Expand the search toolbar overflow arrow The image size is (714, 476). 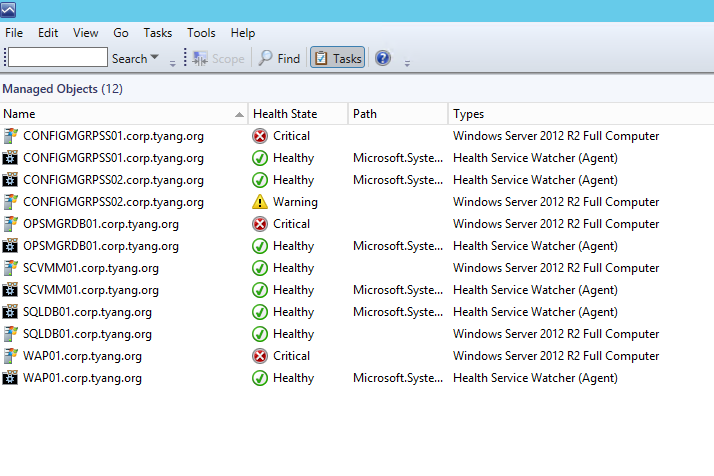(x=173, y=63)
